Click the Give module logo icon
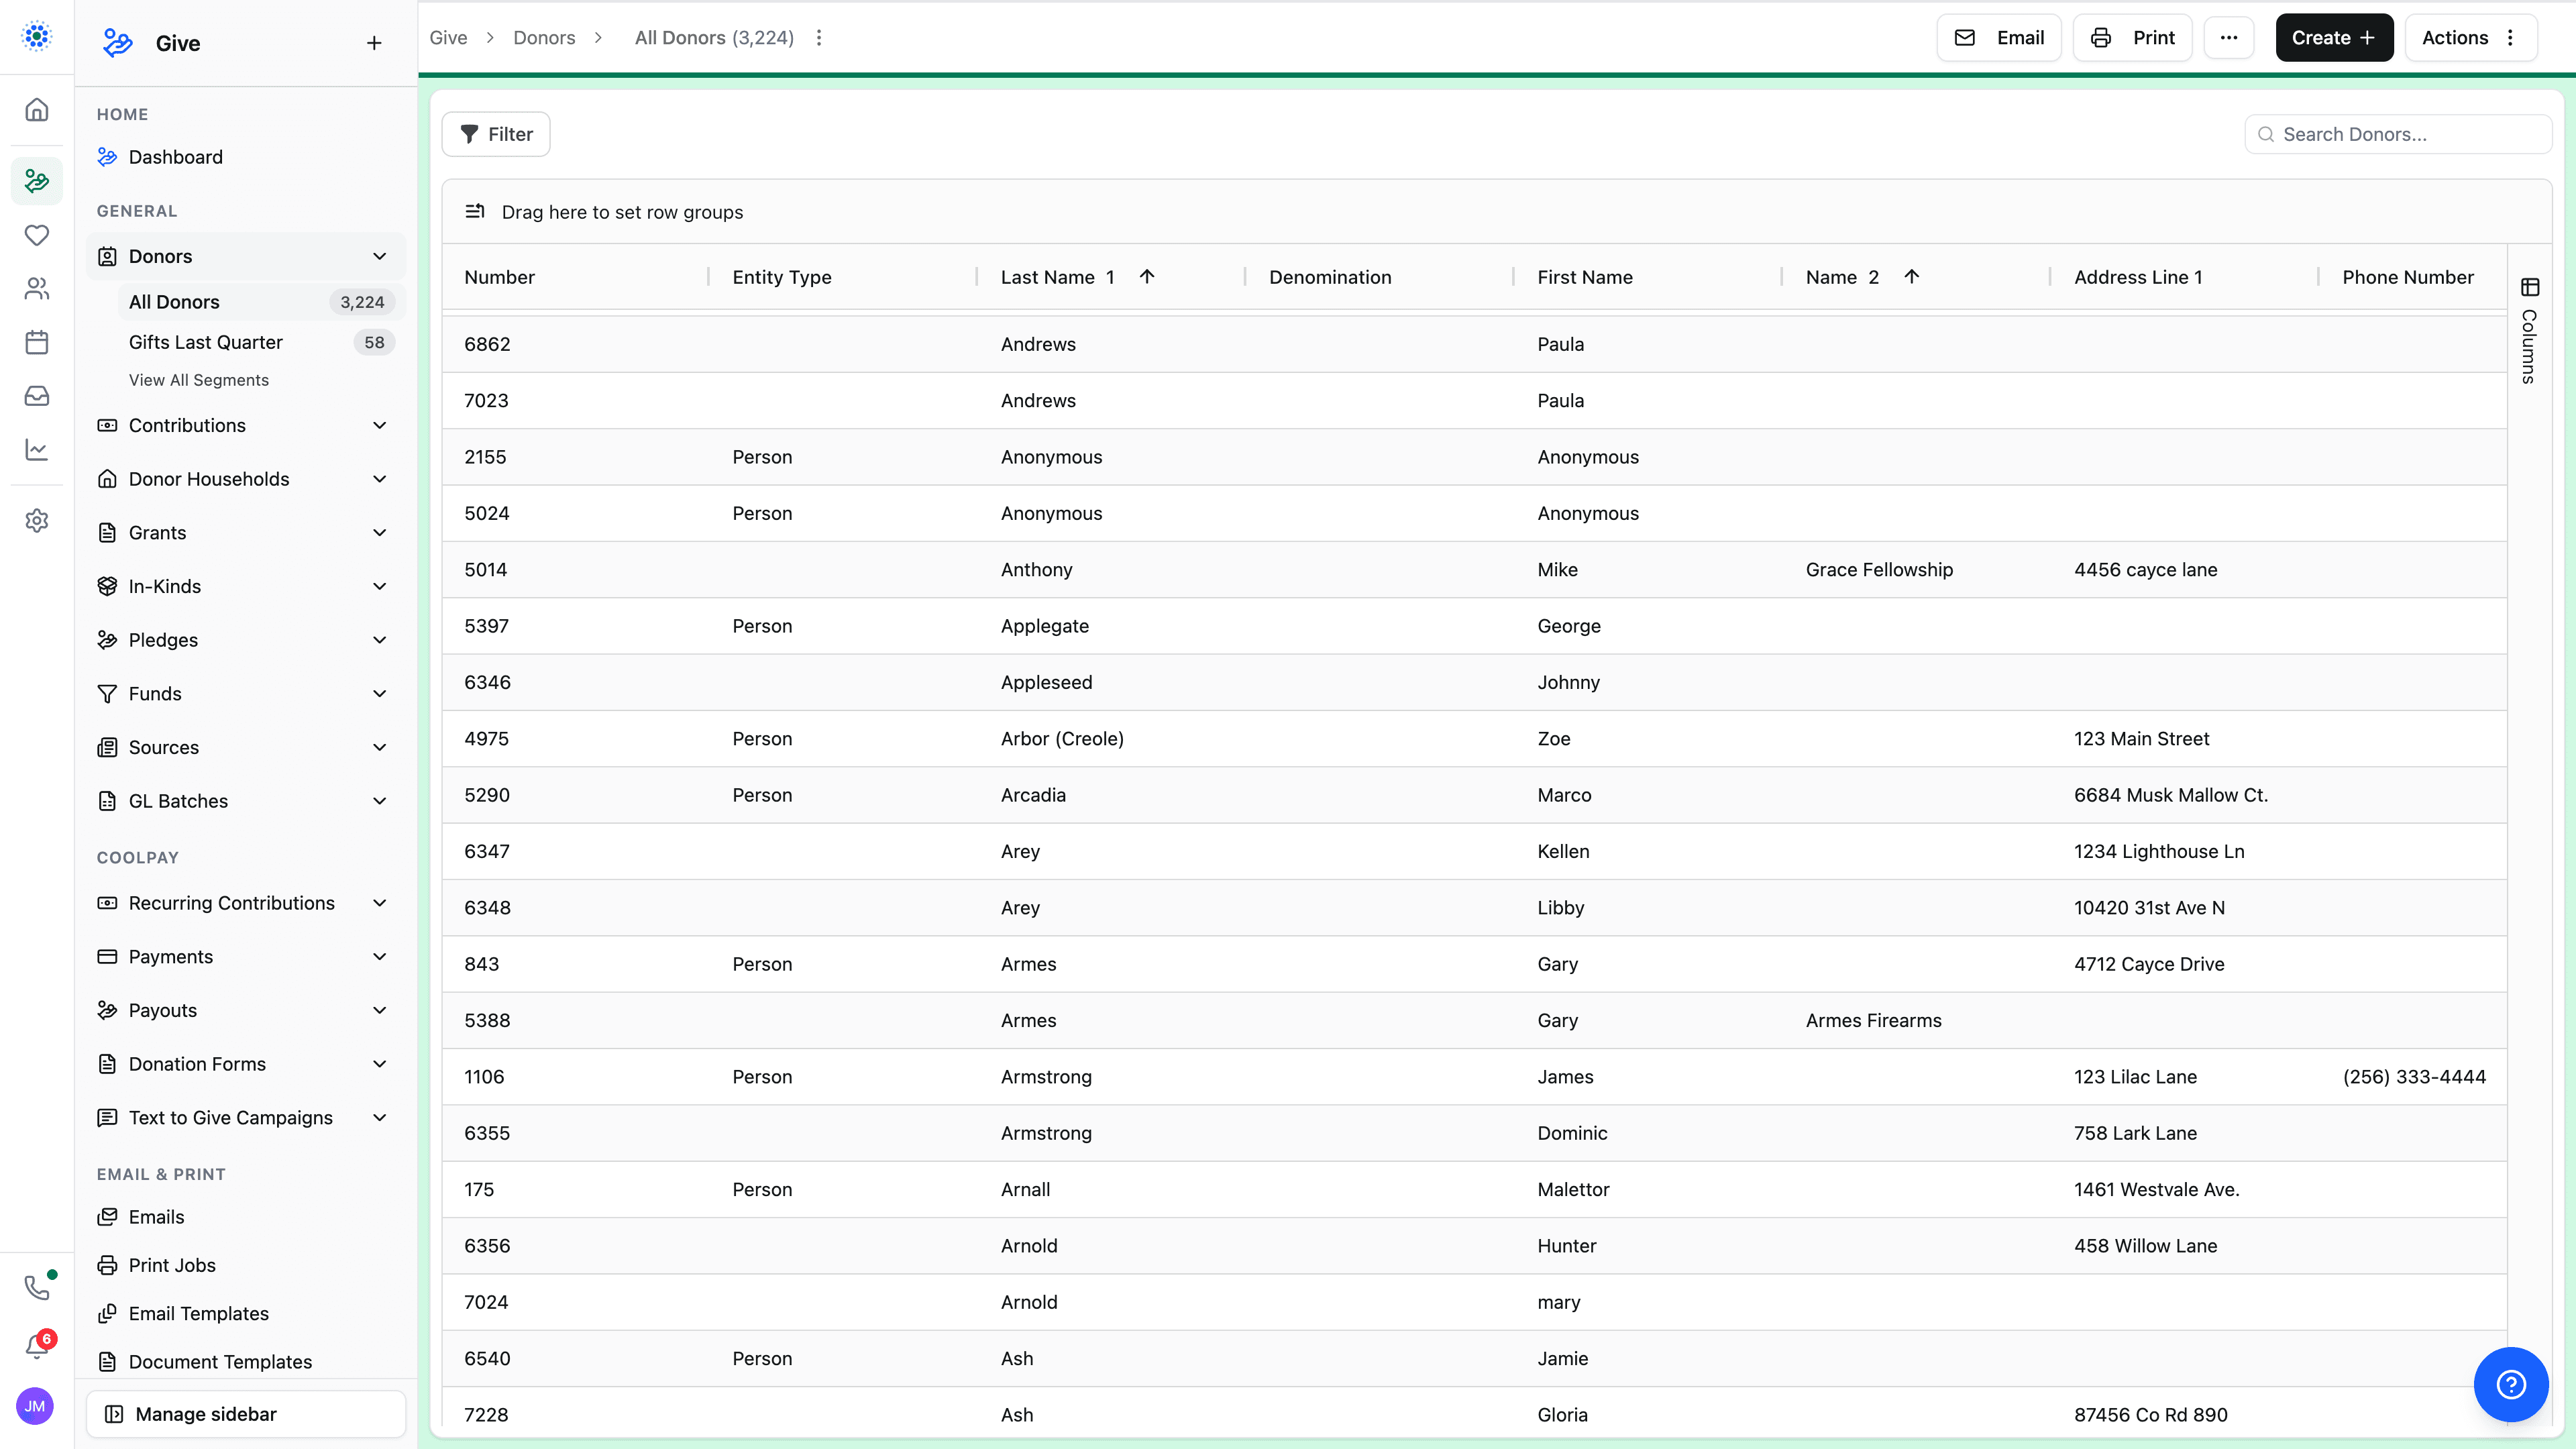Image resolution: width=2576 pixels, height=1449 pixels. coord(118,43)
